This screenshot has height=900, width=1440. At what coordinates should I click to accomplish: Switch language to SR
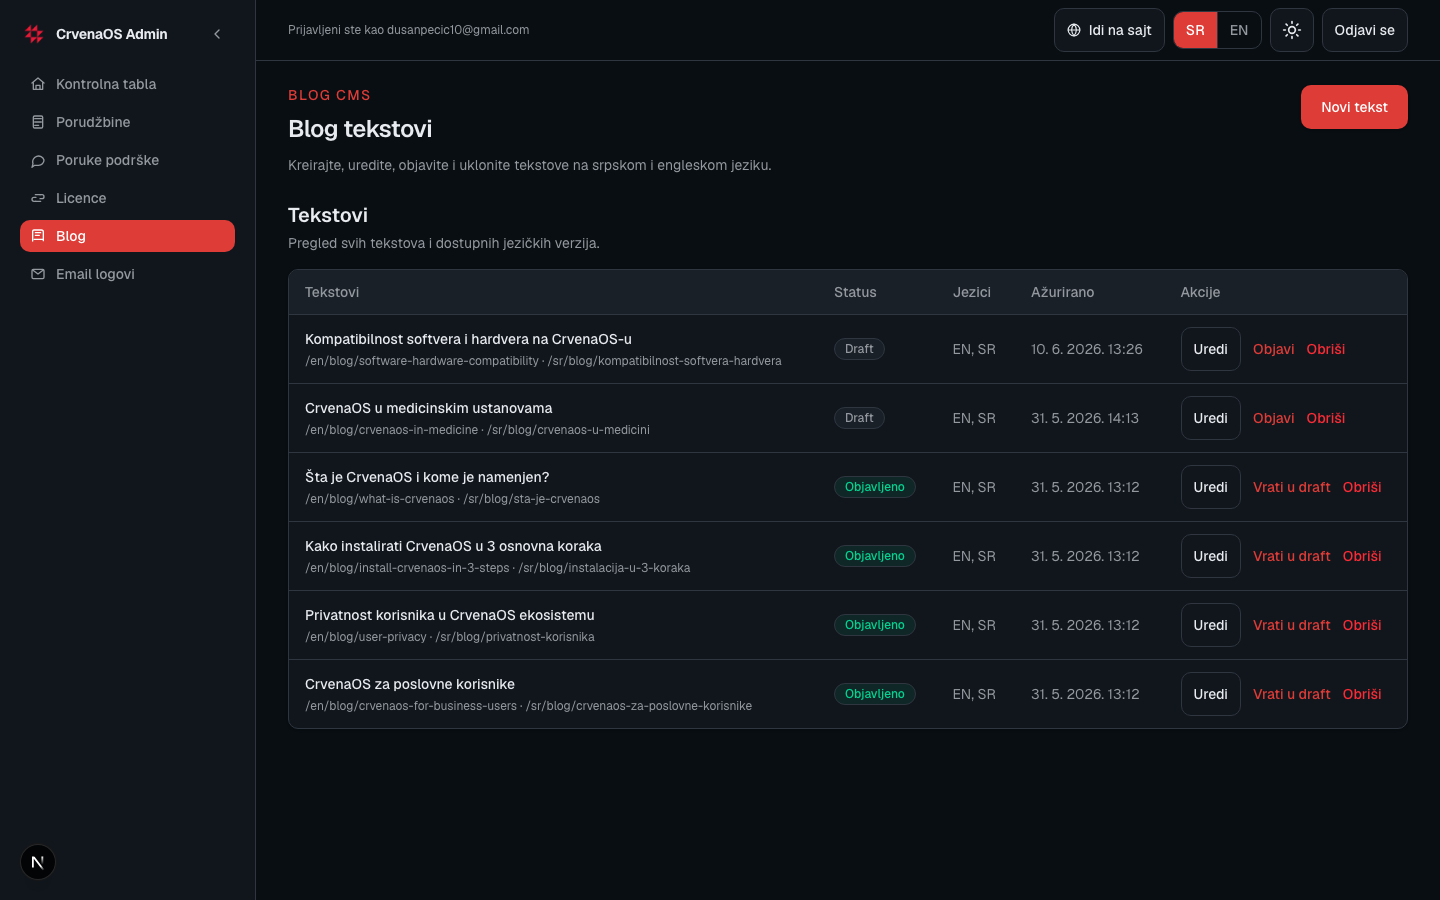click(1195, 30)
